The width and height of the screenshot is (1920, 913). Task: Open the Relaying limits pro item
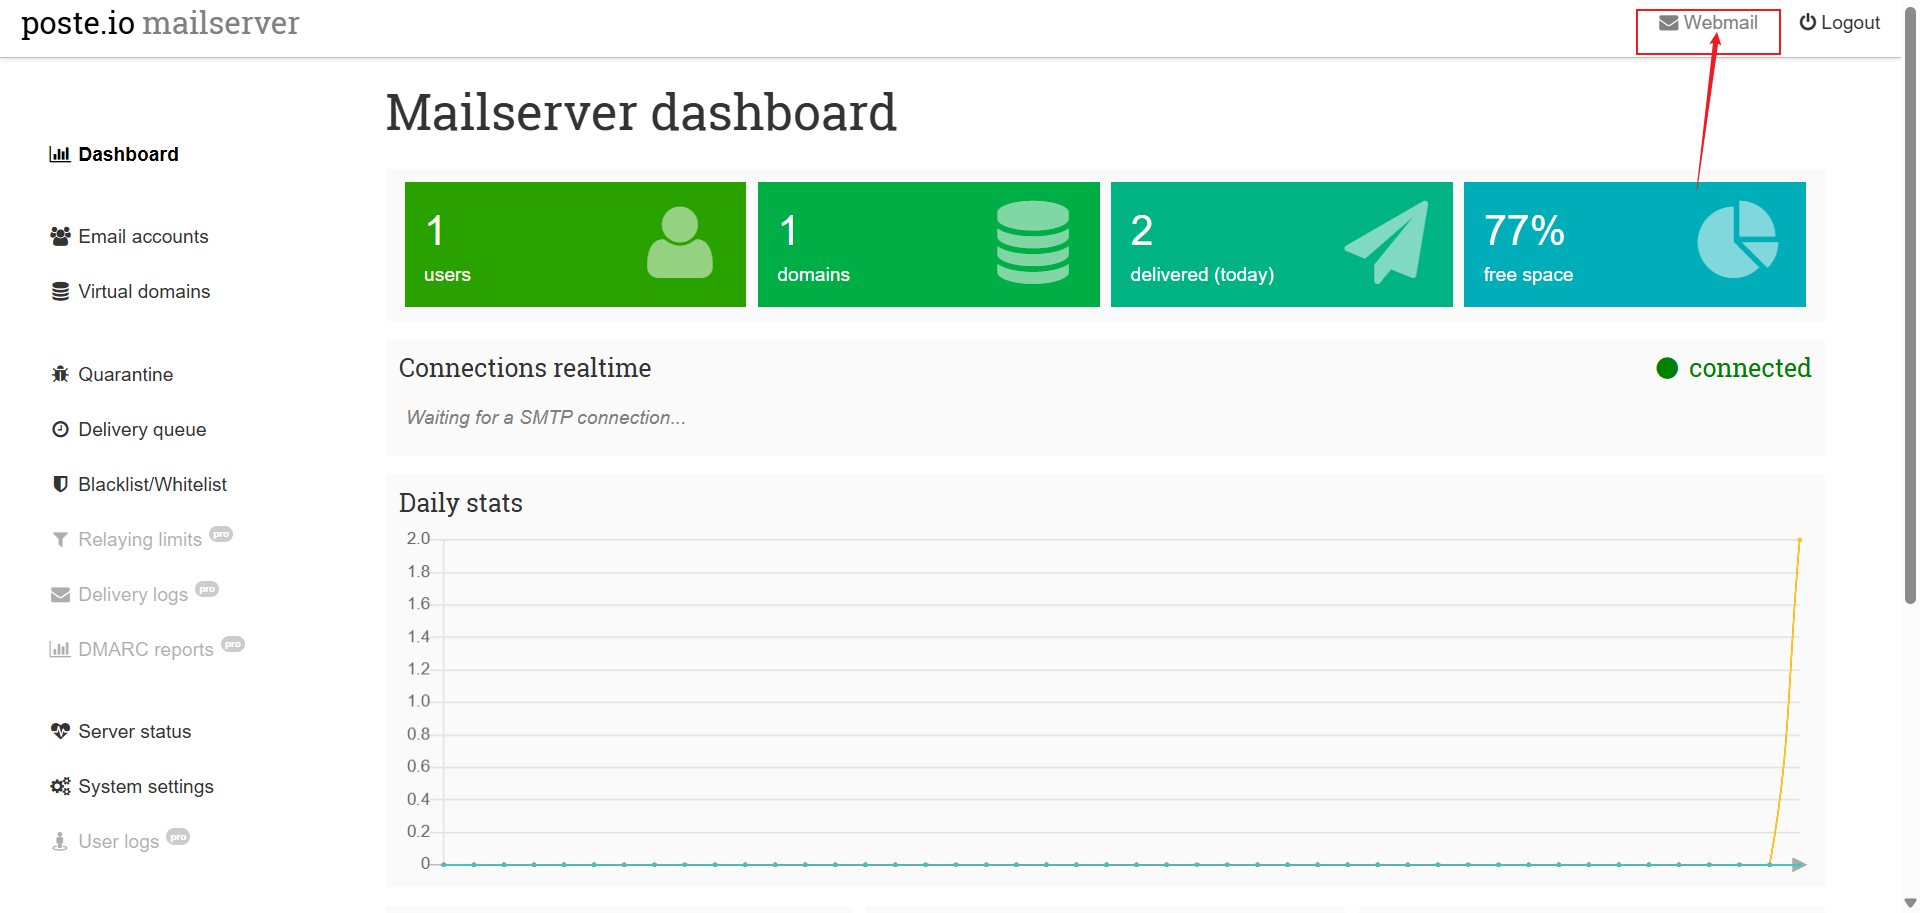(x=140, y=540)
